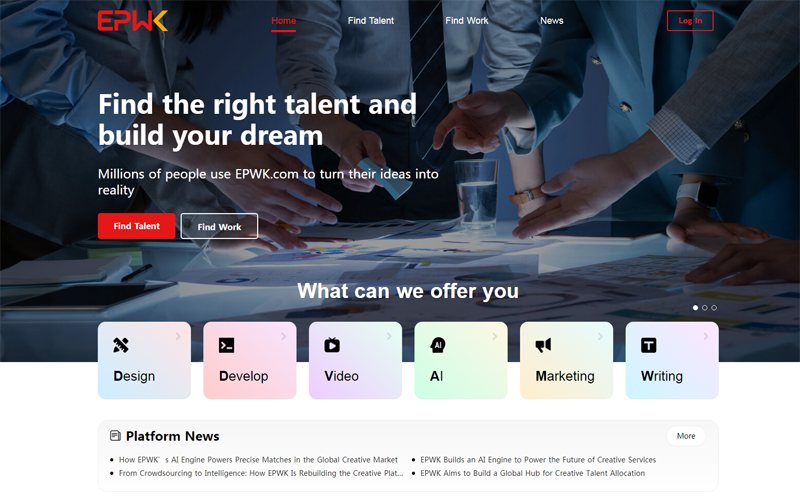Expand the Writing card chevron arrow
This screenshot has height=500, width=800.
click(706, 336)
